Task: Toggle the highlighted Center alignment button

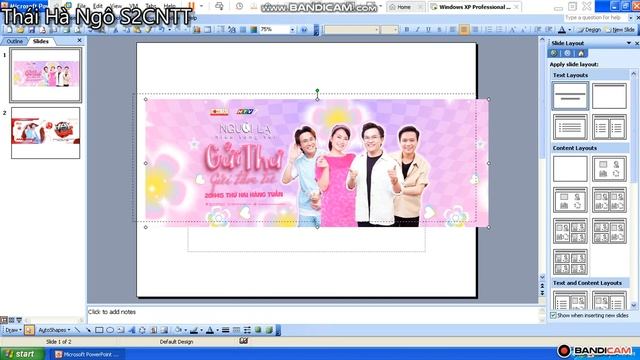Action: click(464, 30)
